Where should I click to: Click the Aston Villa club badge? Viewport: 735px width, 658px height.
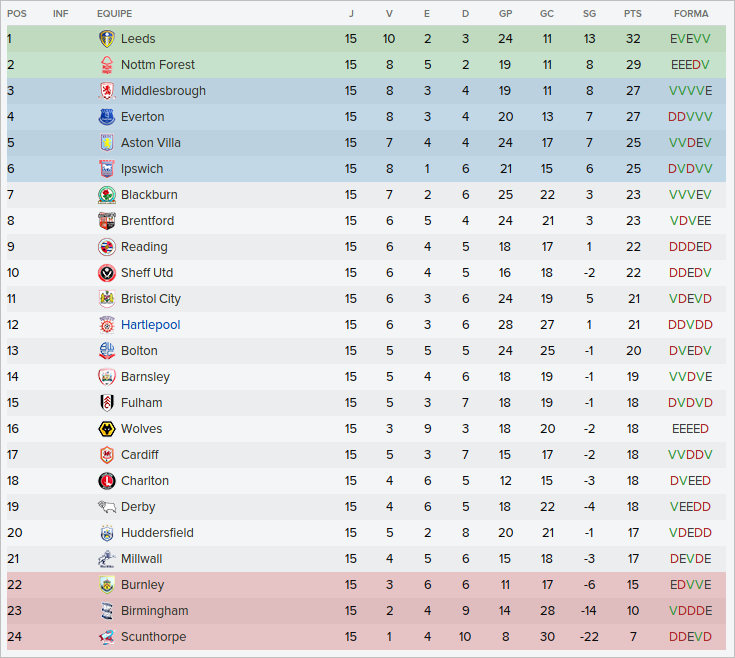(x=107, y=143)
